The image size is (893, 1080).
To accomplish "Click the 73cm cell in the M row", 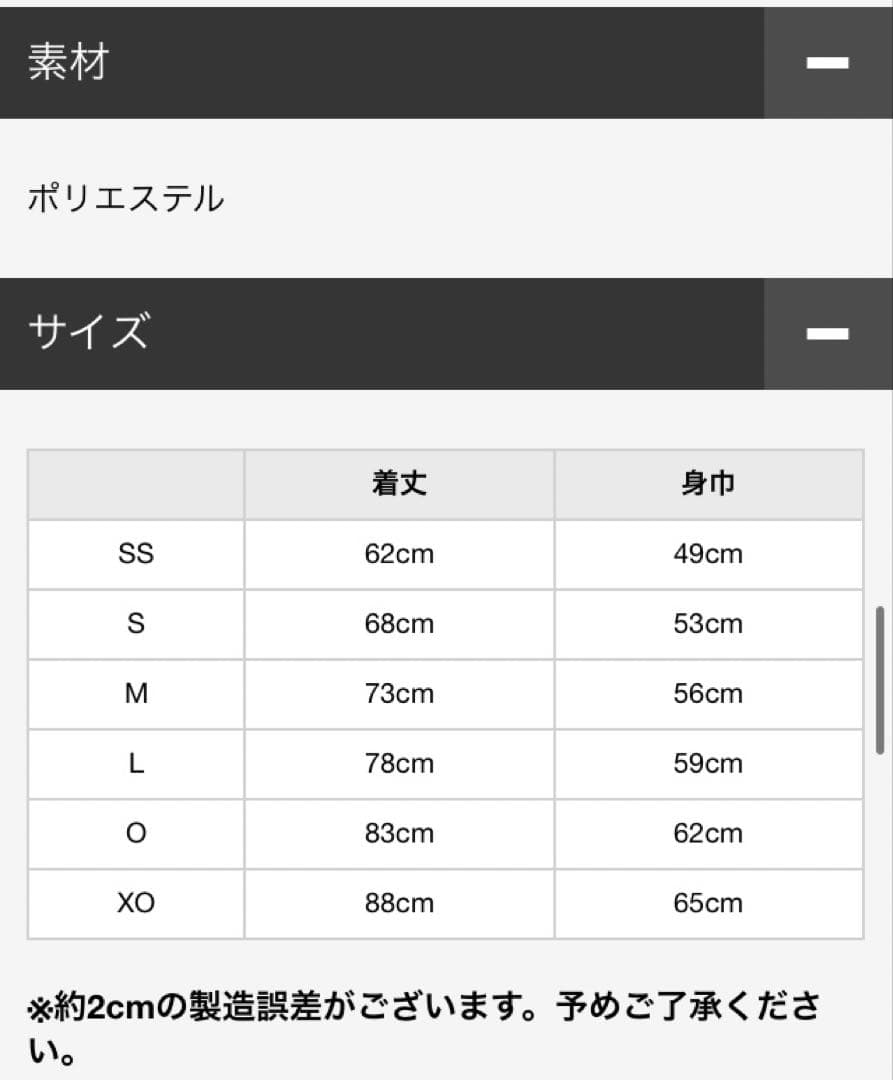I will pos(397,693).
